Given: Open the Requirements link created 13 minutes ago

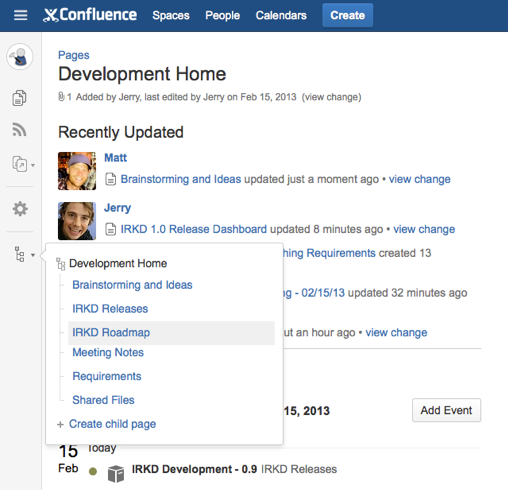Looking at the screenshot, I should [x=329, y=253].
